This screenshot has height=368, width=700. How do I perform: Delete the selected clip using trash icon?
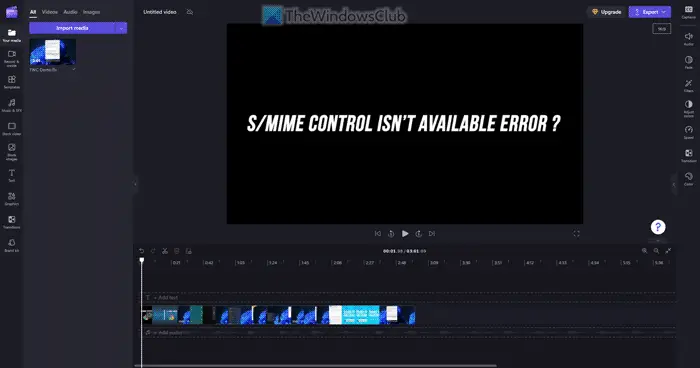177,251
